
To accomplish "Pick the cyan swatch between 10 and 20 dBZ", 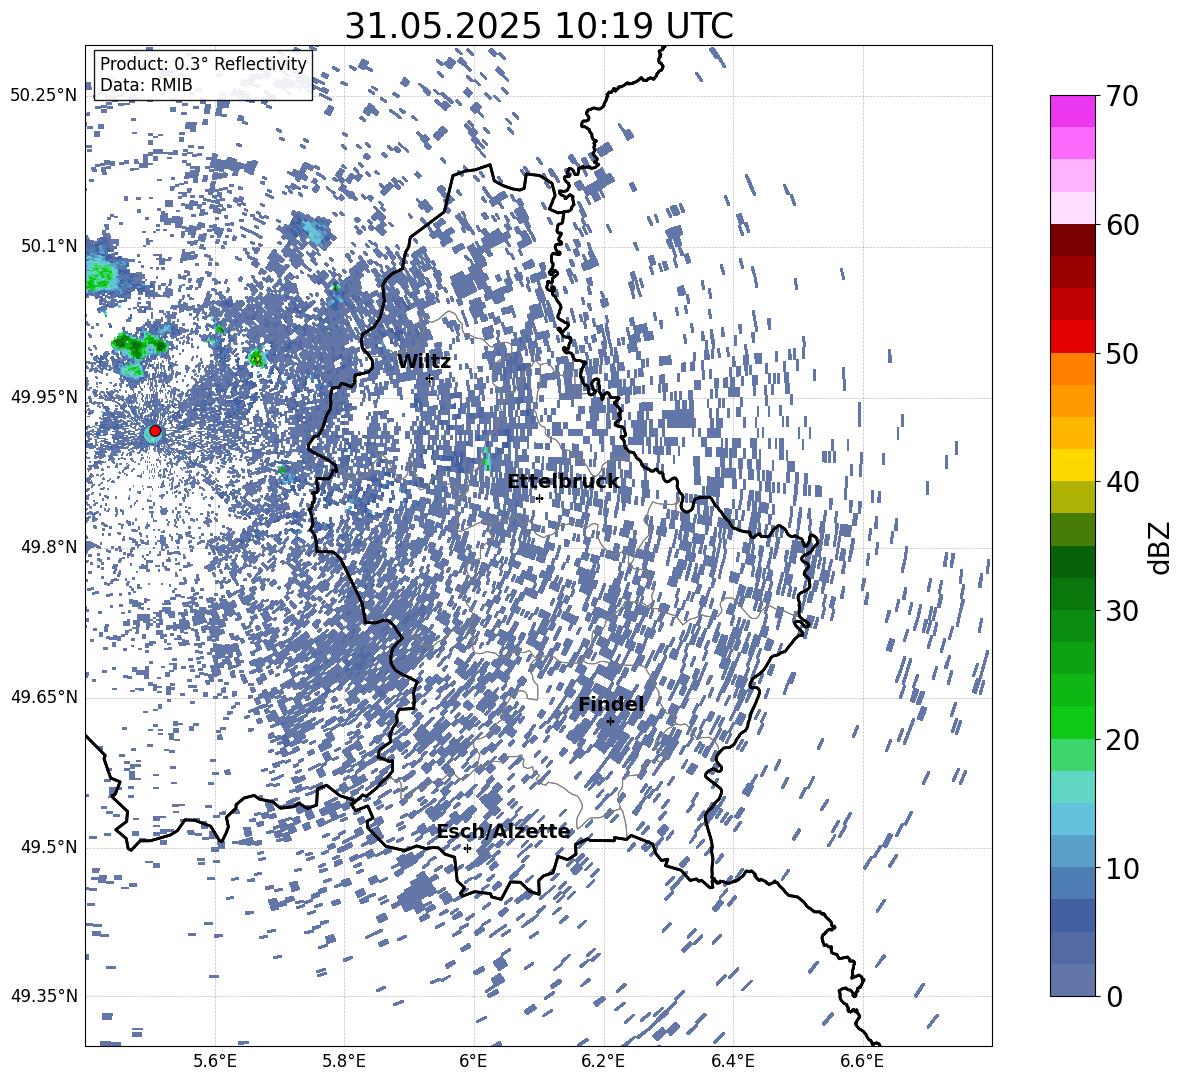I will pos(1072,819).
